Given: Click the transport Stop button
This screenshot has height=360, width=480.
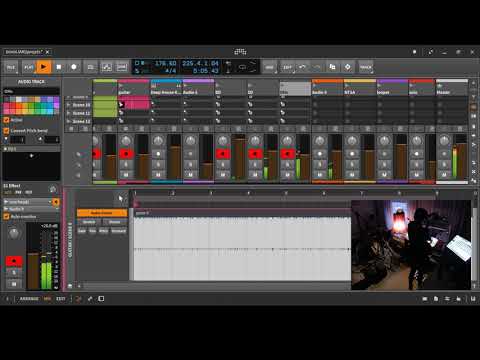Looking at the screenshot, I should 59,67.
